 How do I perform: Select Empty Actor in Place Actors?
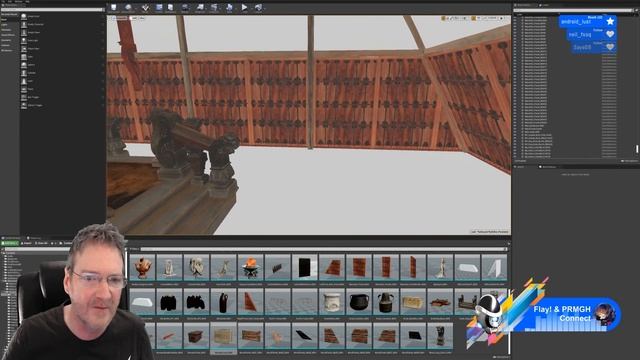click(62, 16)
